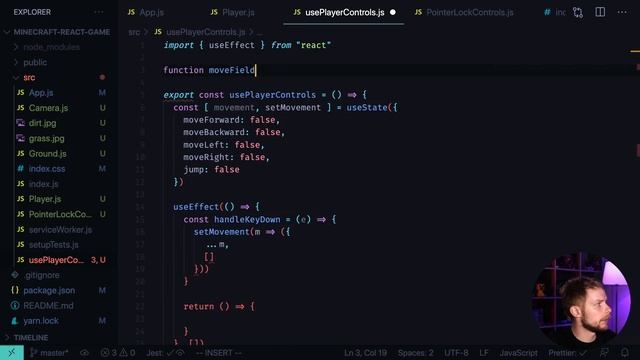Open the Explorer more actions menu
The height and width of the screenshot is (360, 640).
99,12
